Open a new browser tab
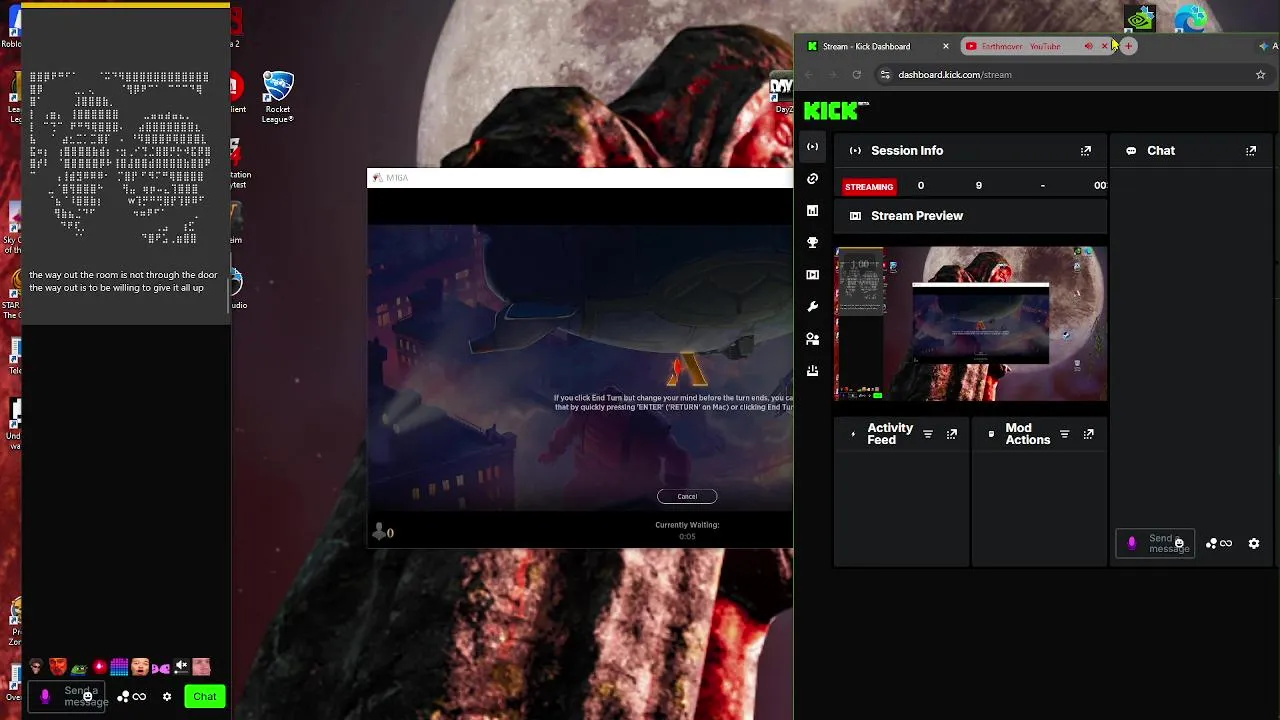This screenshot has width=1280, height=720. tap(1129, 46)
